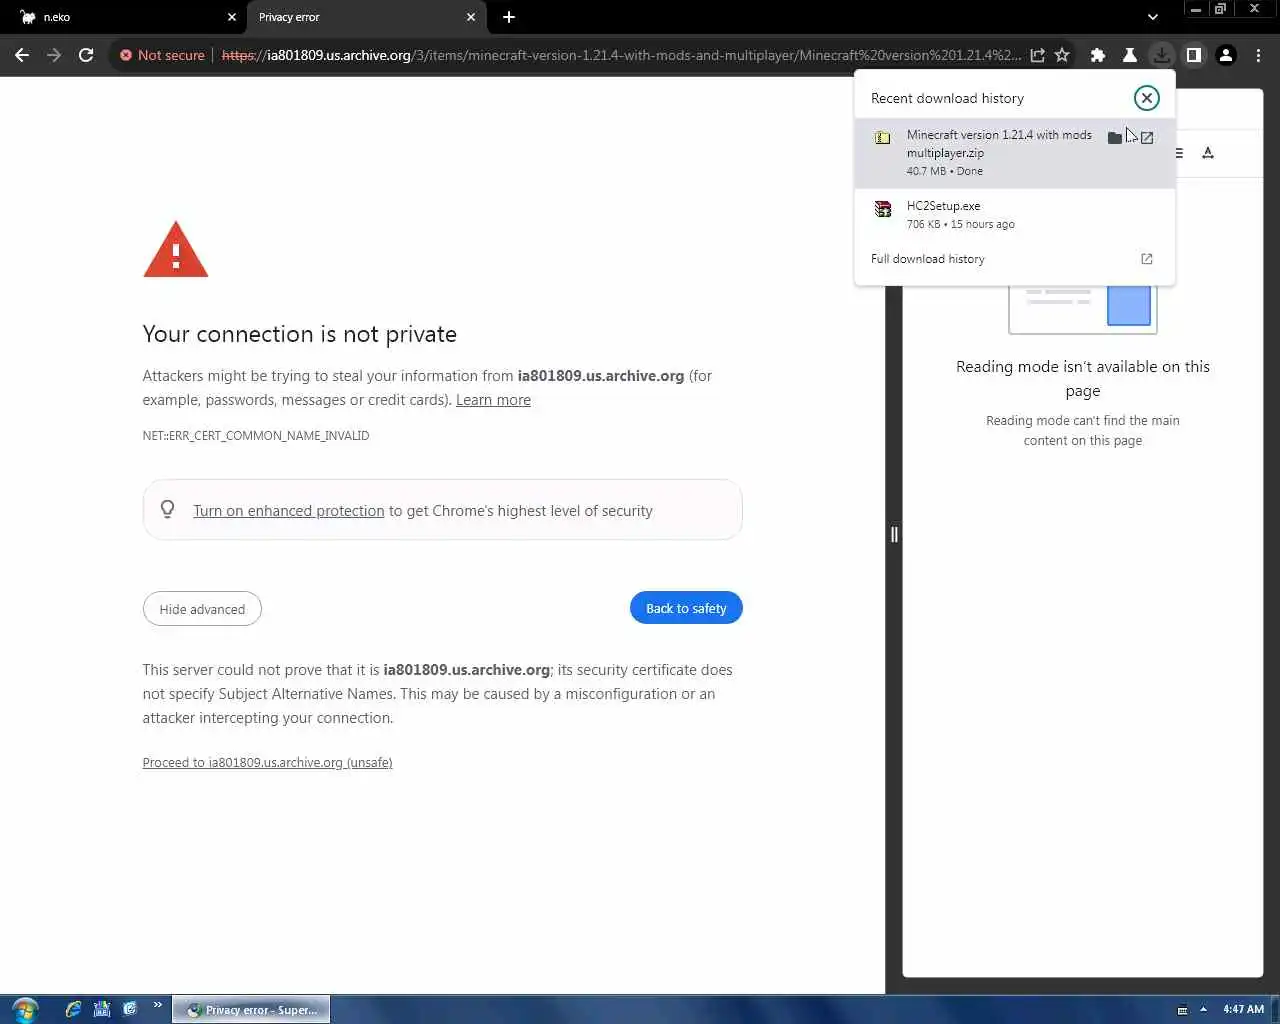Select the Privacy error taskbar button
Image resolution: width=1280 pixels, height=1024 pixels.
coord(251,1010)
